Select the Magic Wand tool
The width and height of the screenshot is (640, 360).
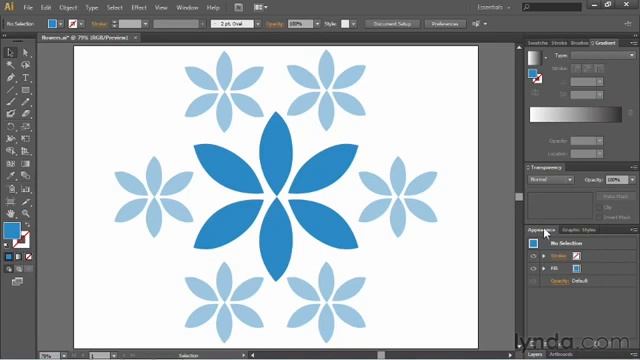coord(11,65)
